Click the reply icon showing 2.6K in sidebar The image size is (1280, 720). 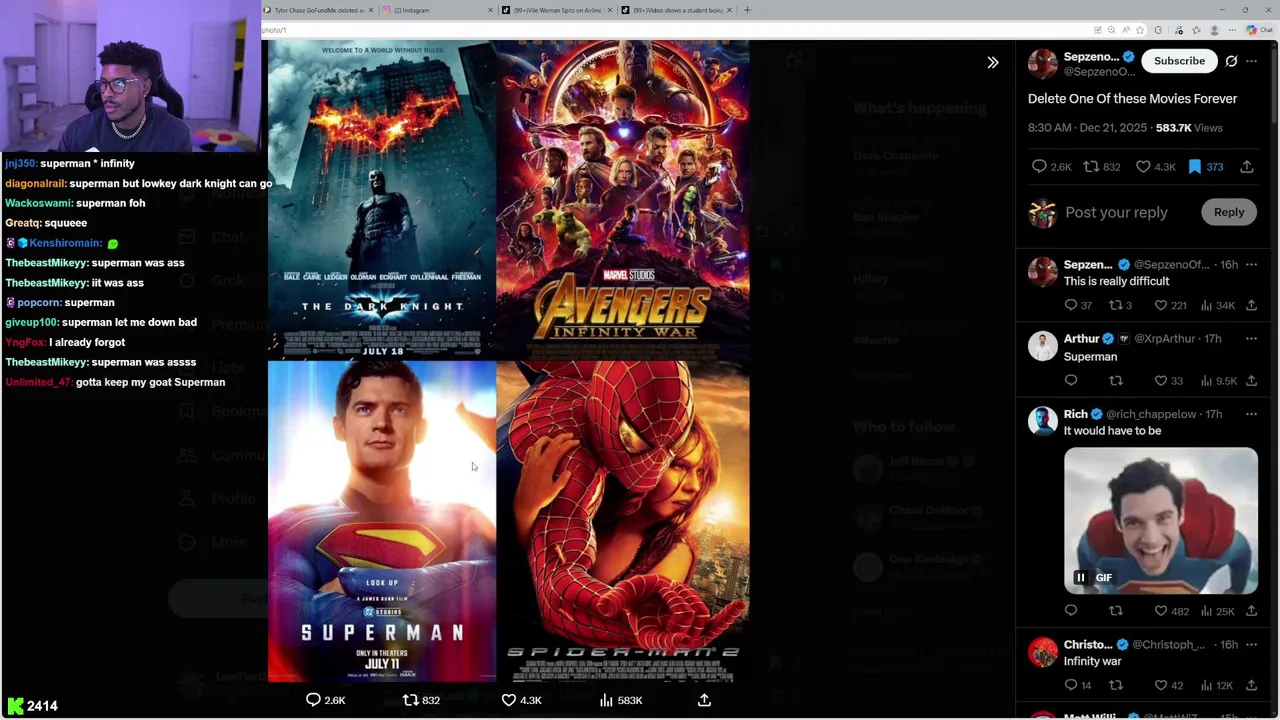1052,167
